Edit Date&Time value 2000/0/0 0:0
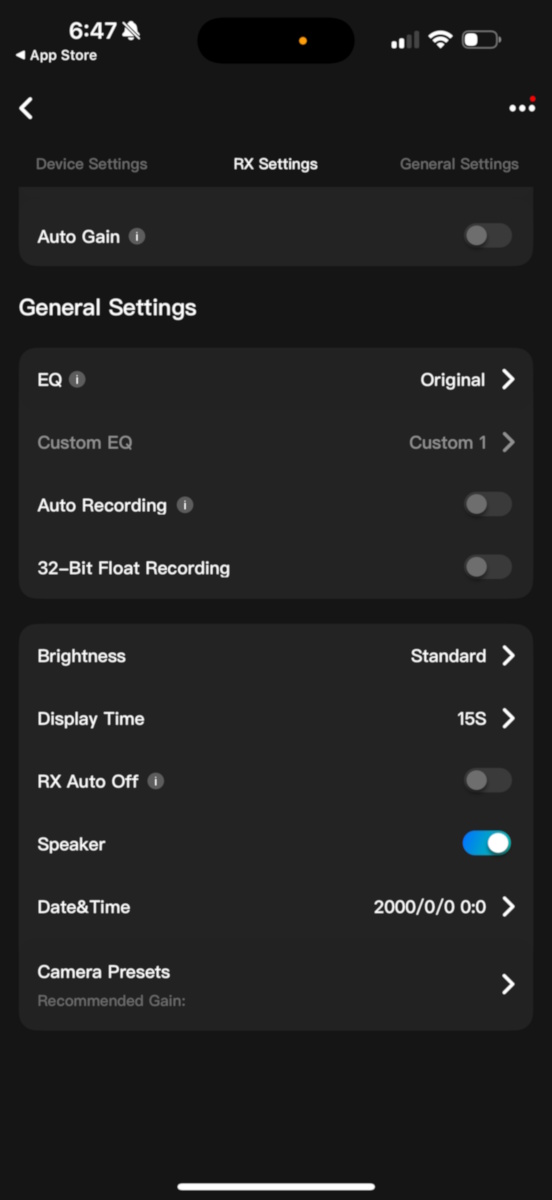This screenshot has height=1200, width=552. [430, 907]
